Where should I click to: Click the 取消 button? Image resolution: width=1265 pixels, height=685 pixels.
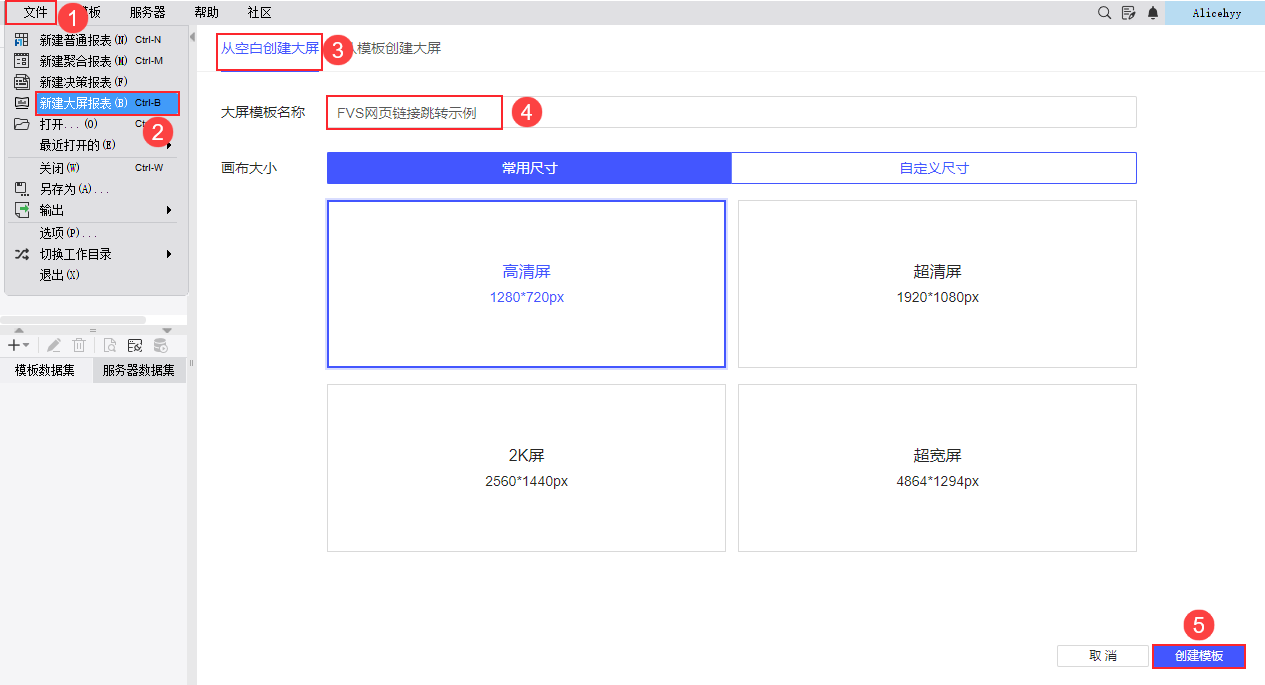click(1103, 656)
